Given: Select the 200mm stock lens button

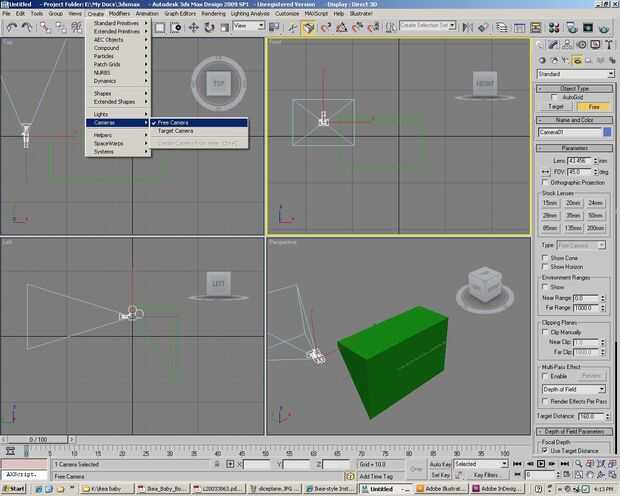Looking at the screenshot, I should pos(595,228).
